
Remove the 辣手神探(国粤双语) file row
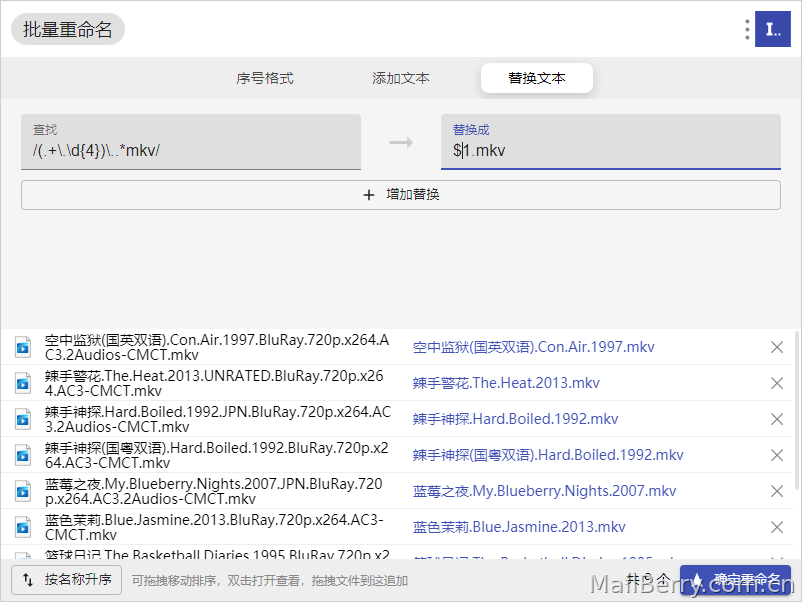pos(777,455)
